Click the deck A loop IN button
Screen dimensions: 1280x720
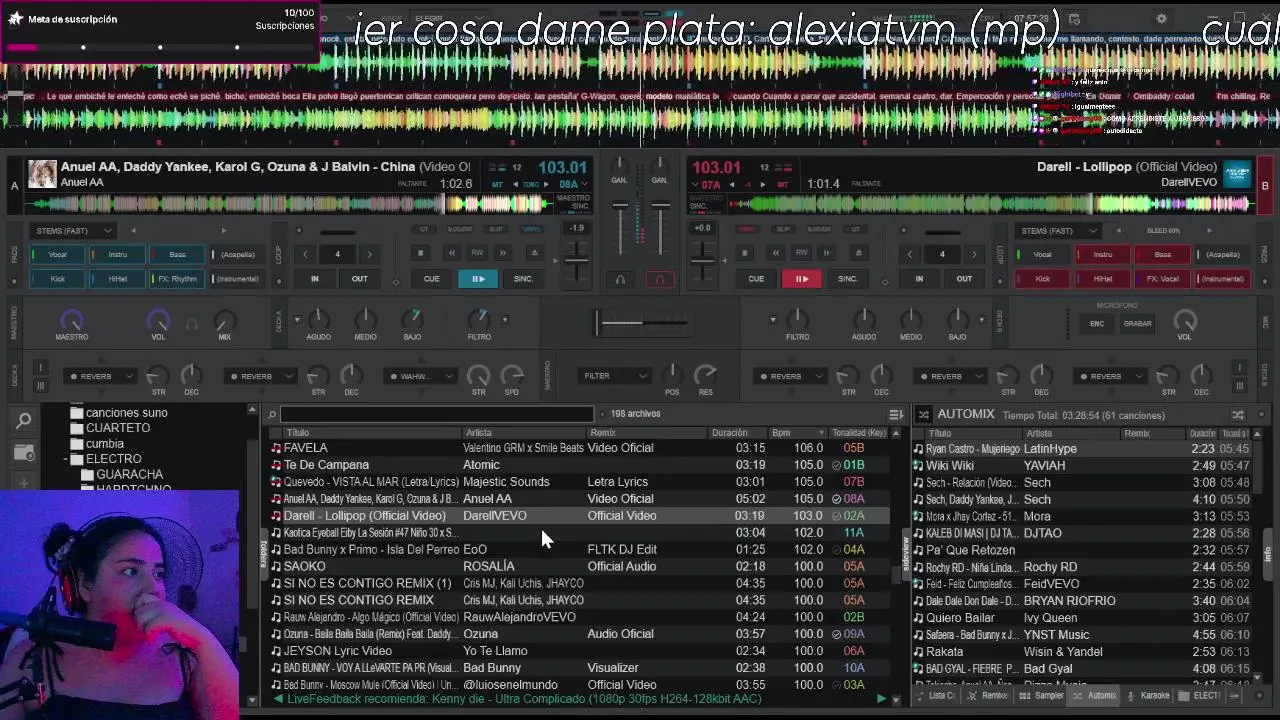314,279
